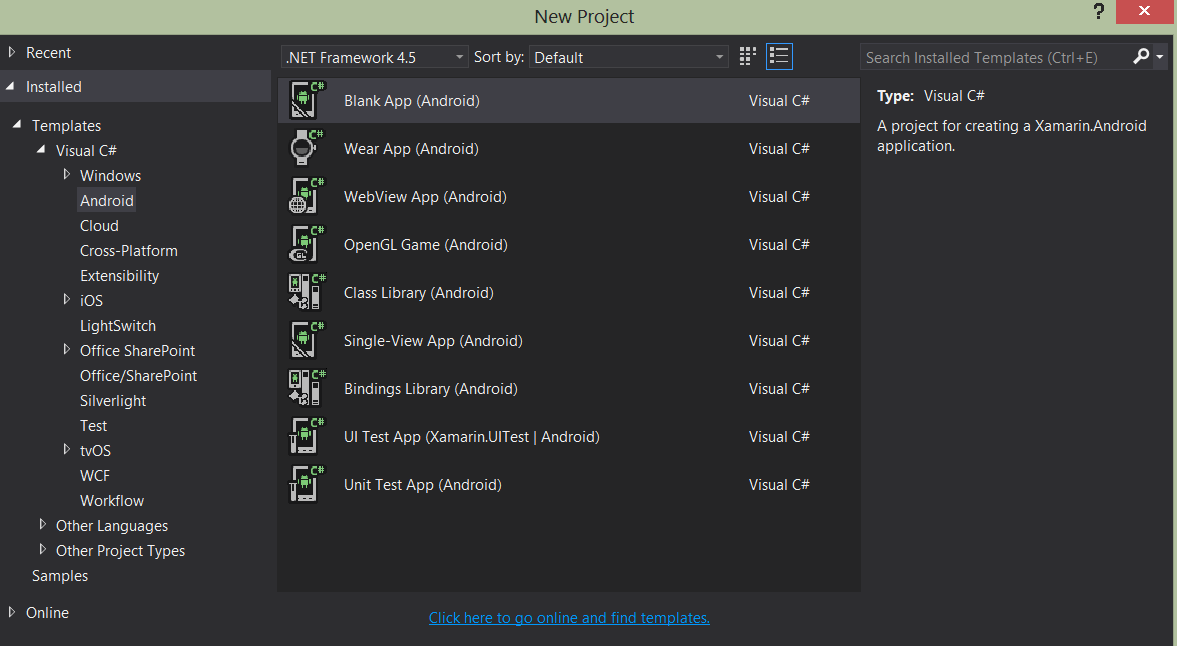Open the .NET Framework 4.5 dropdown

(374, 57)
